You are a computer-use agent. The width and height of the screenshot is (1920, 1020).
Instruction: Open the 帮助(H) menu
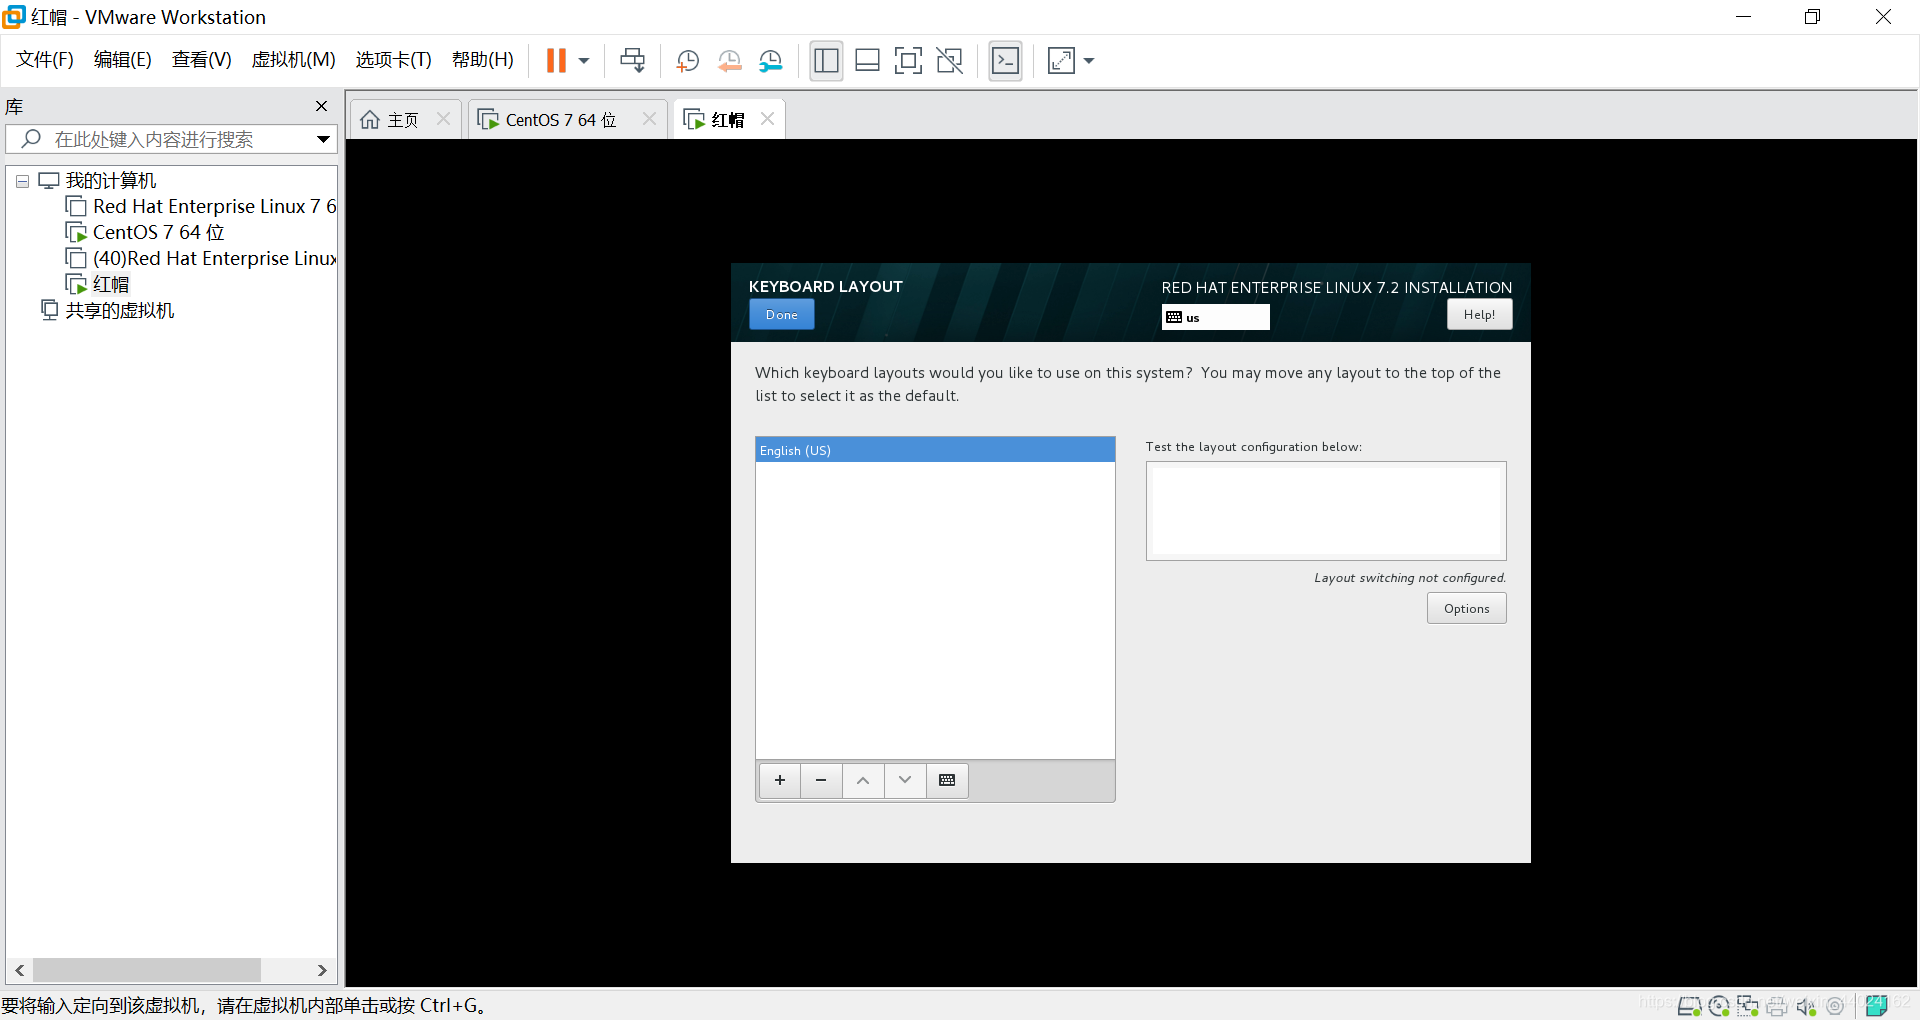pyautogui.click(x=483, y=60)
